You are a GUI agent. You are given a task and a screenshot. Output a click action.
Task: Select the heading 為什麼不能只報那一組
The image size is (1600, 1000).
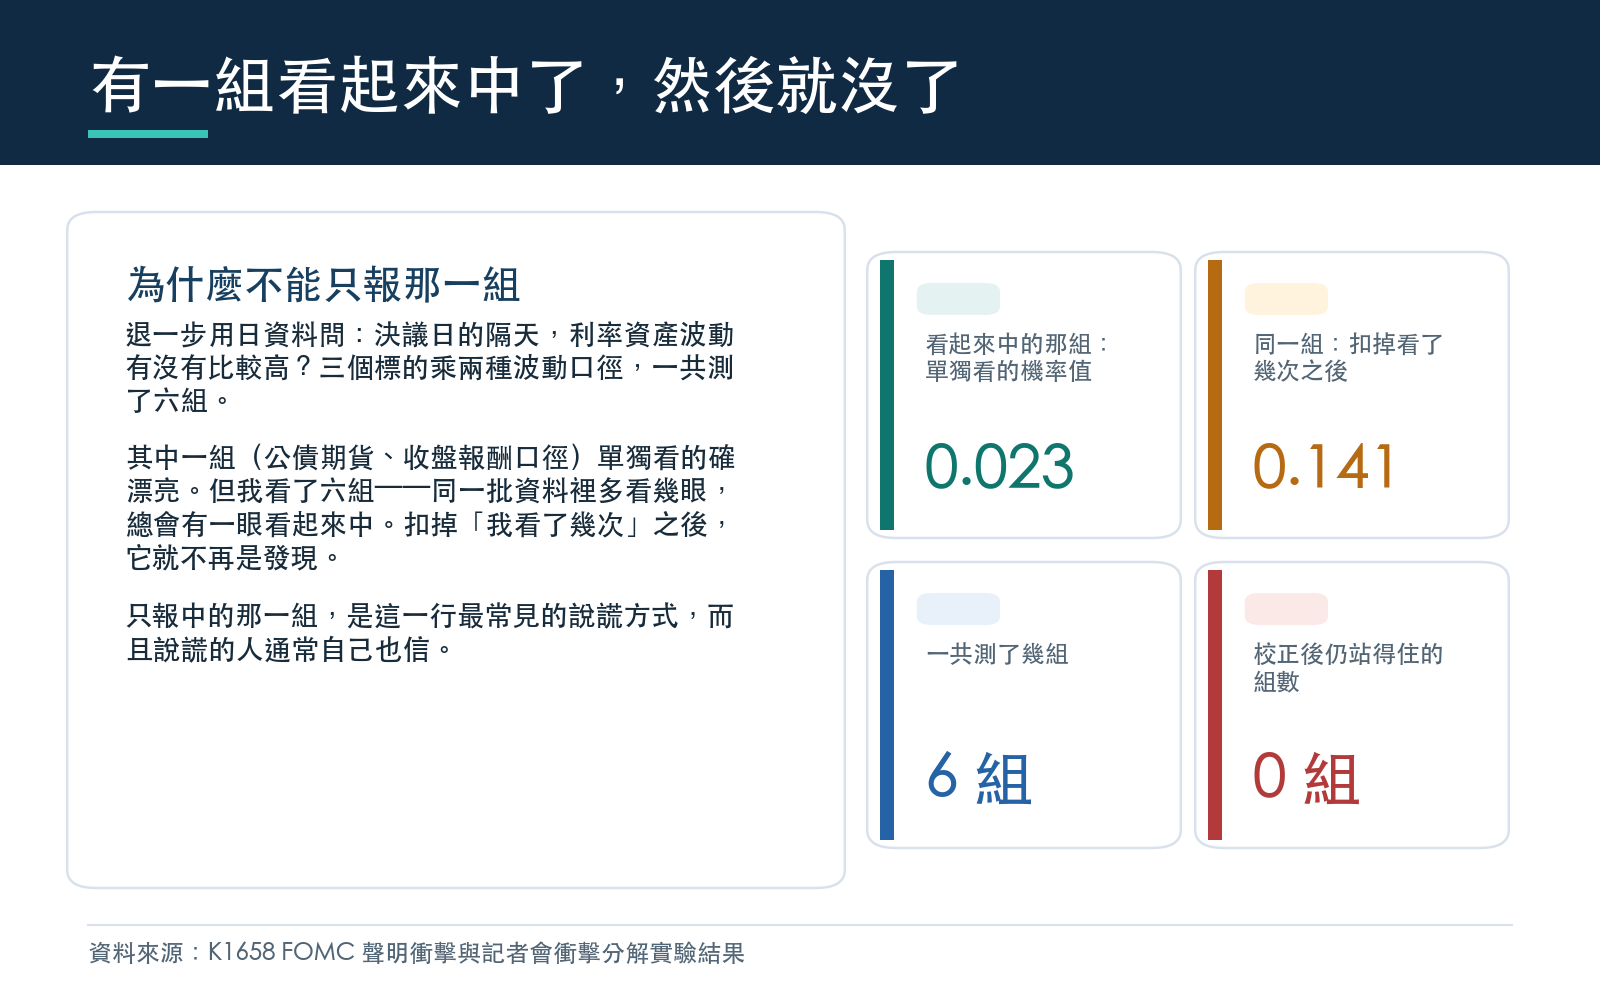tap(324, 285)
